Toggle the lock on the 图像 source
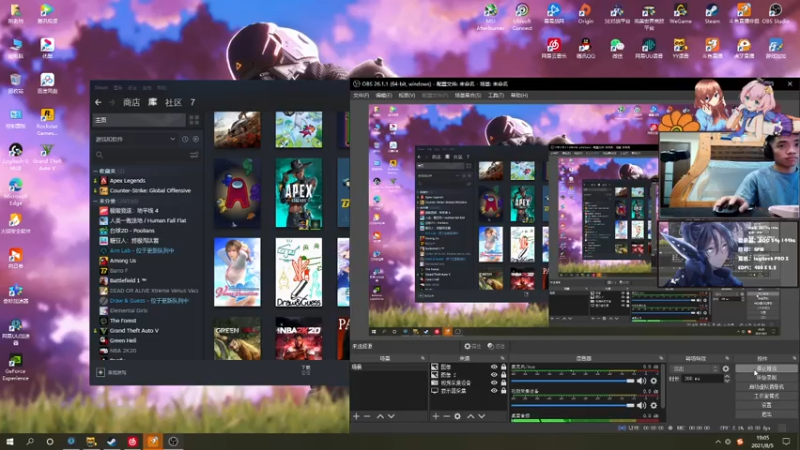 pyautogui.click(x=504, y=367)
